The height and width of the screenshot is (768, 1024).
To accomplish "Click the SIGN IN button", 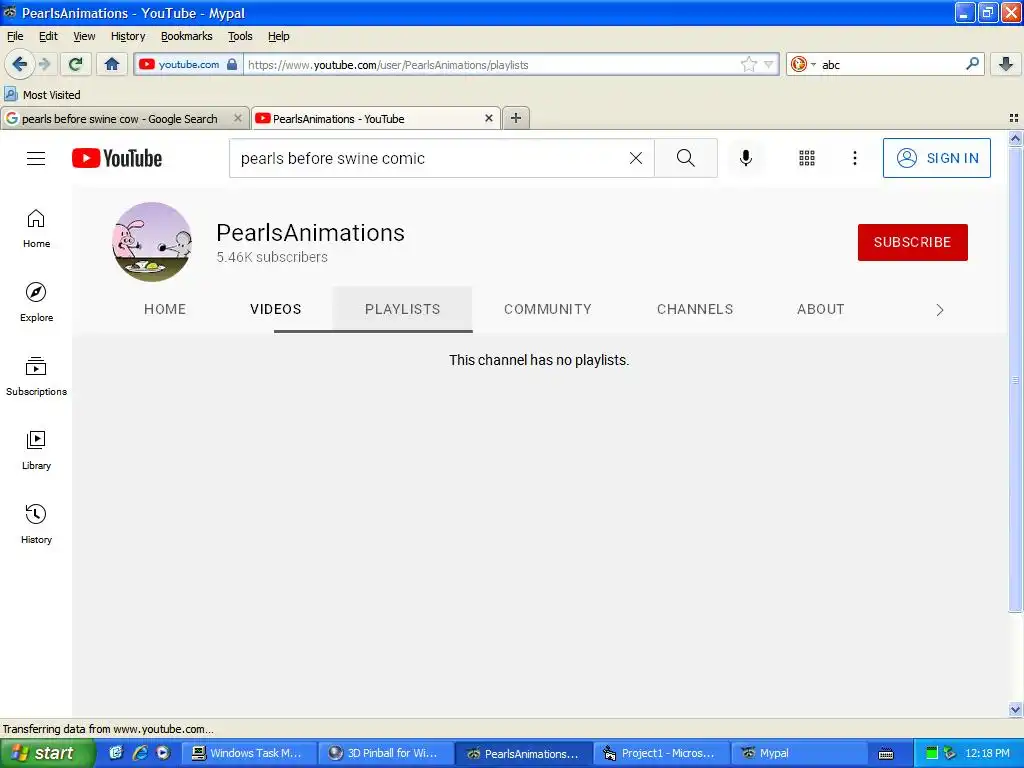I will 936,158.
